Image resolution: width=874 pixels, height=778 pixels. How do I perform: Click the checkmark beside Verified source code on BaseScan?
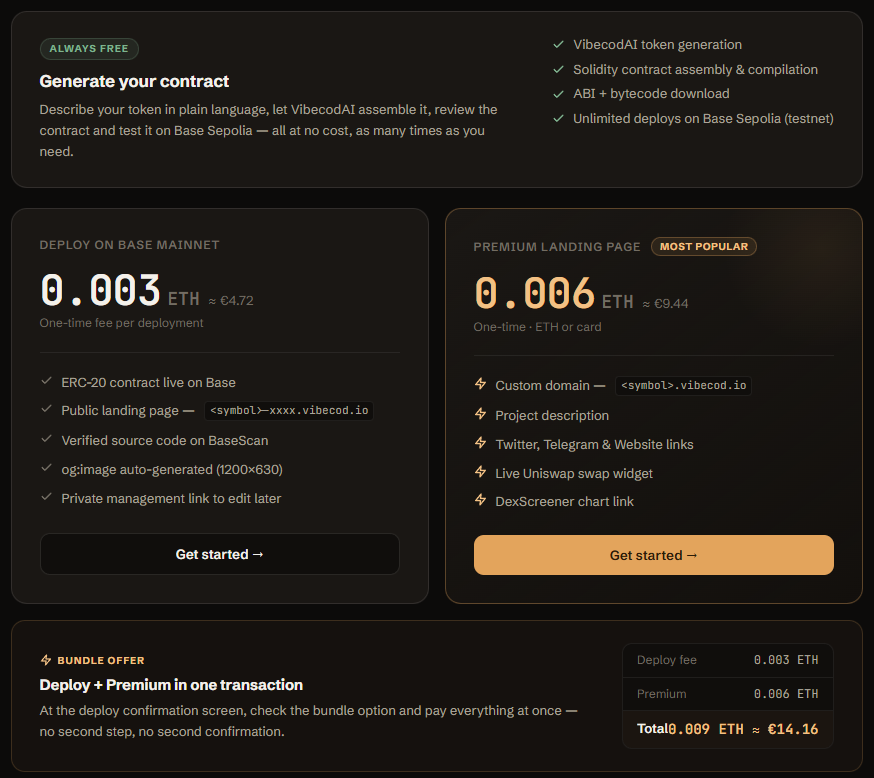pos(46,439)
